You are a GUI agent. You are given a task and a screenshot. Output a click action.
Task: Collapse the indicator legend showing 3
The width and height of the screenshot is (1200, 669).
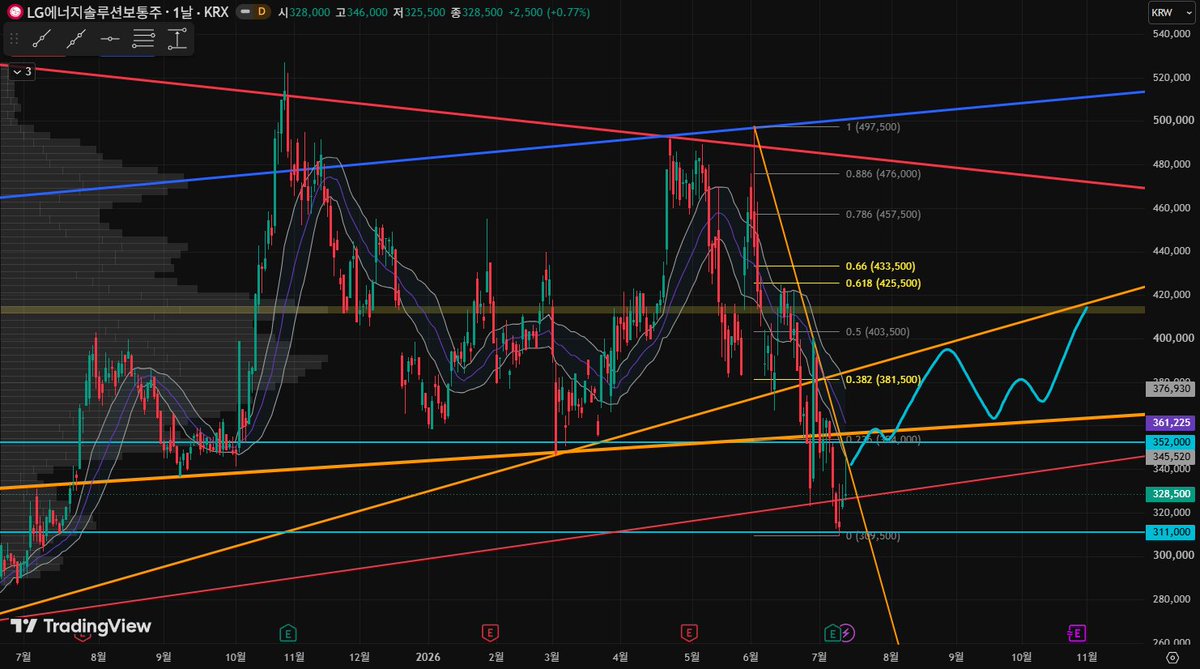point(21,71)
